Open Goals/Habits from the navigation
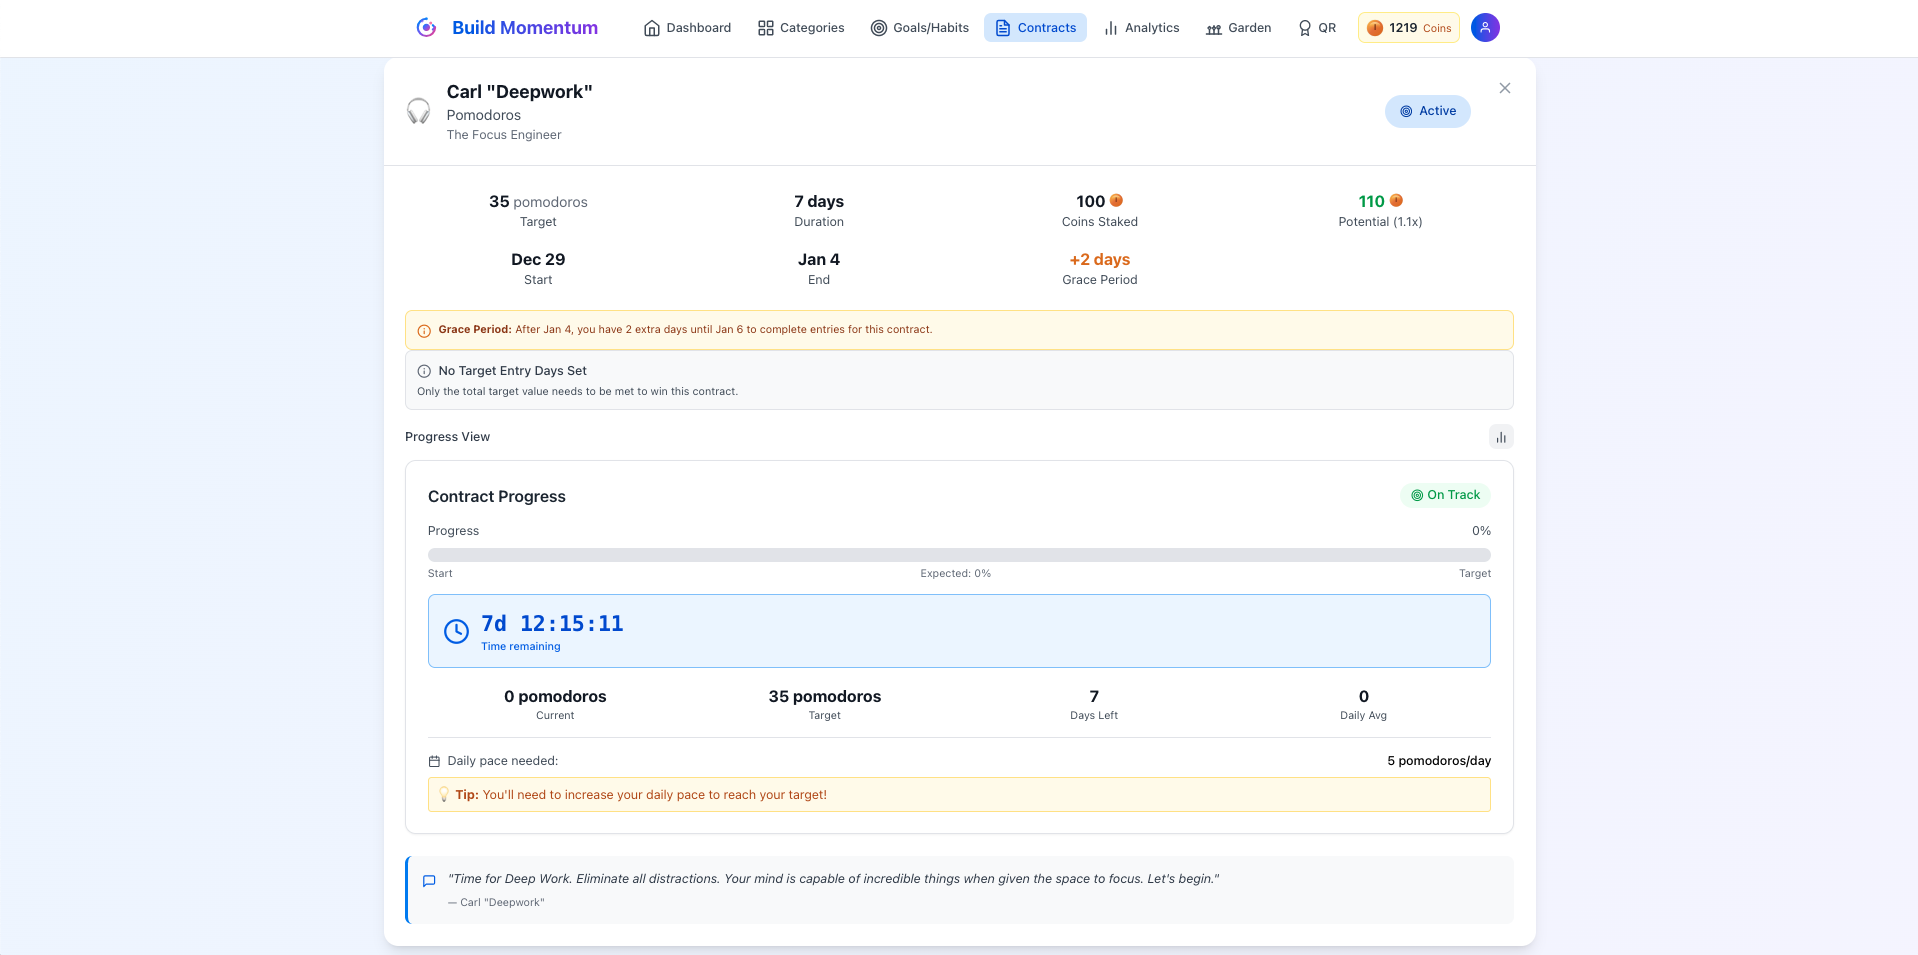1918x955 pixels. tap(919, 28)
